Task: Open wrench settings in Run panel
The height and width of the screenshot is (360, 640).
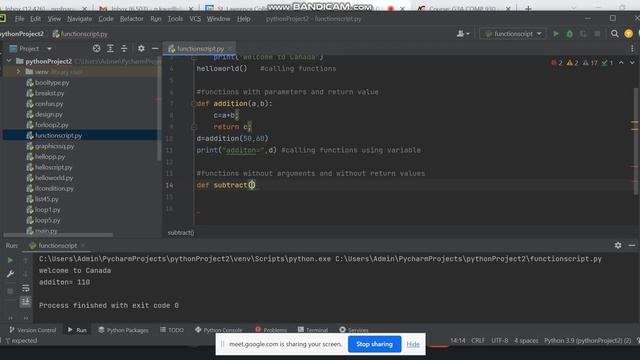Action: tap(10, 274)
